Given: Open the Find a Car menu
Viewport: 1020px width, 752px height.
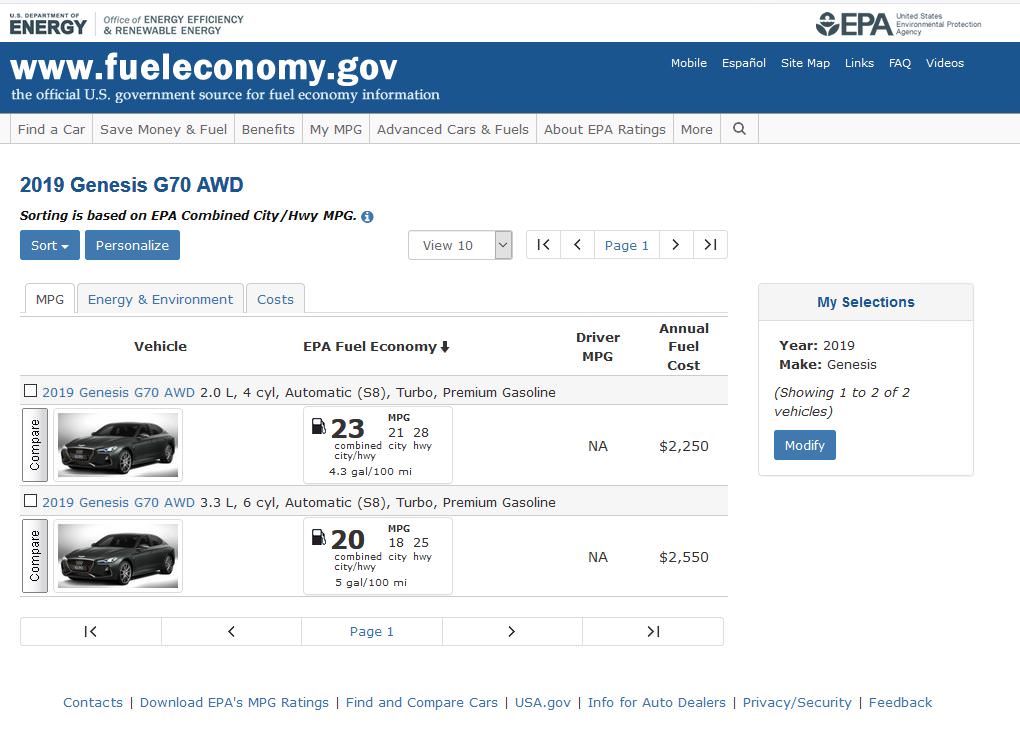Looking at the screenshot, I should pyautogui.click(x=51, y=129).
